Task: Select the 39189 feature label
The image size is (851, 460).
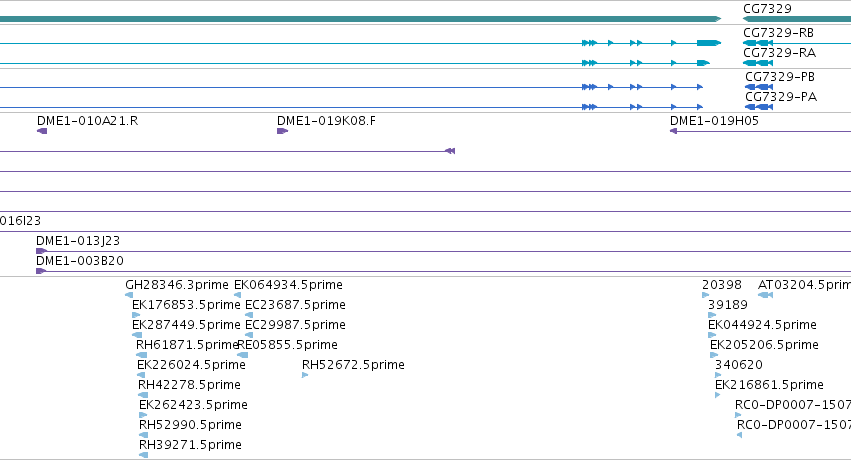Action: pyautogui.click(x=728, y=304)
